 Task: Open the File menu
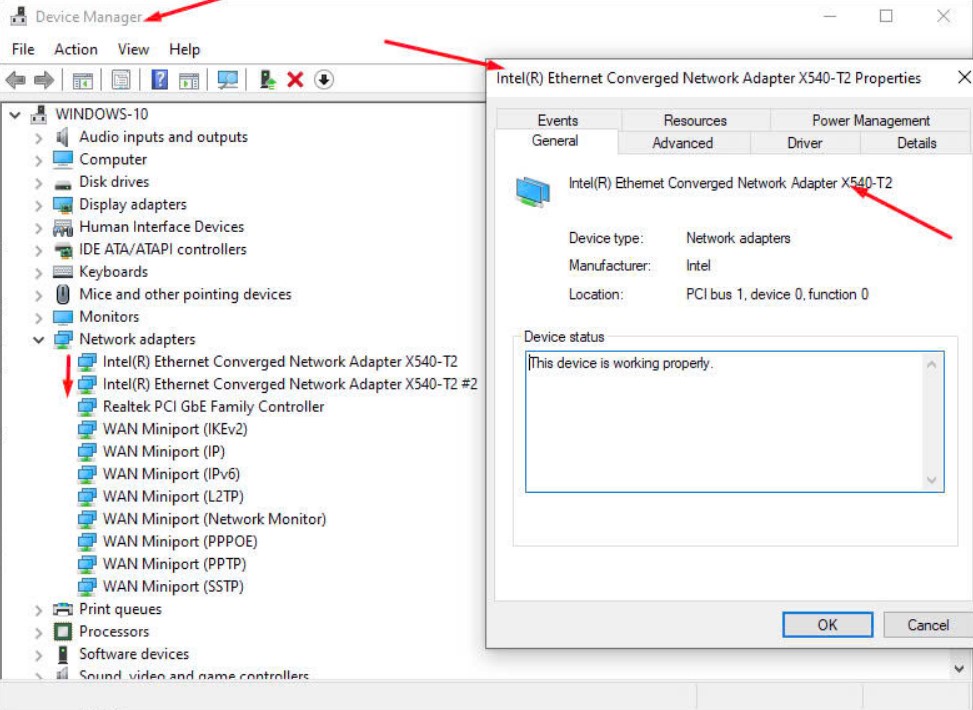(23, 49)
